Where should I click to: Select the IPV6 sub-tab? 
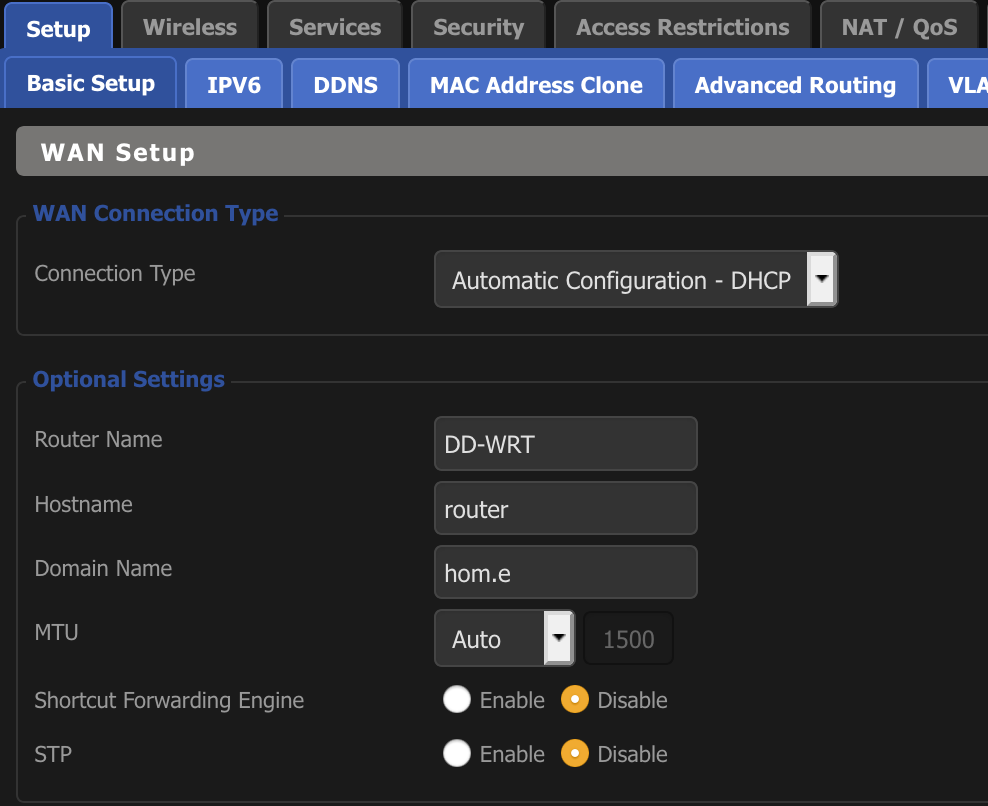[x=234, y=85]
